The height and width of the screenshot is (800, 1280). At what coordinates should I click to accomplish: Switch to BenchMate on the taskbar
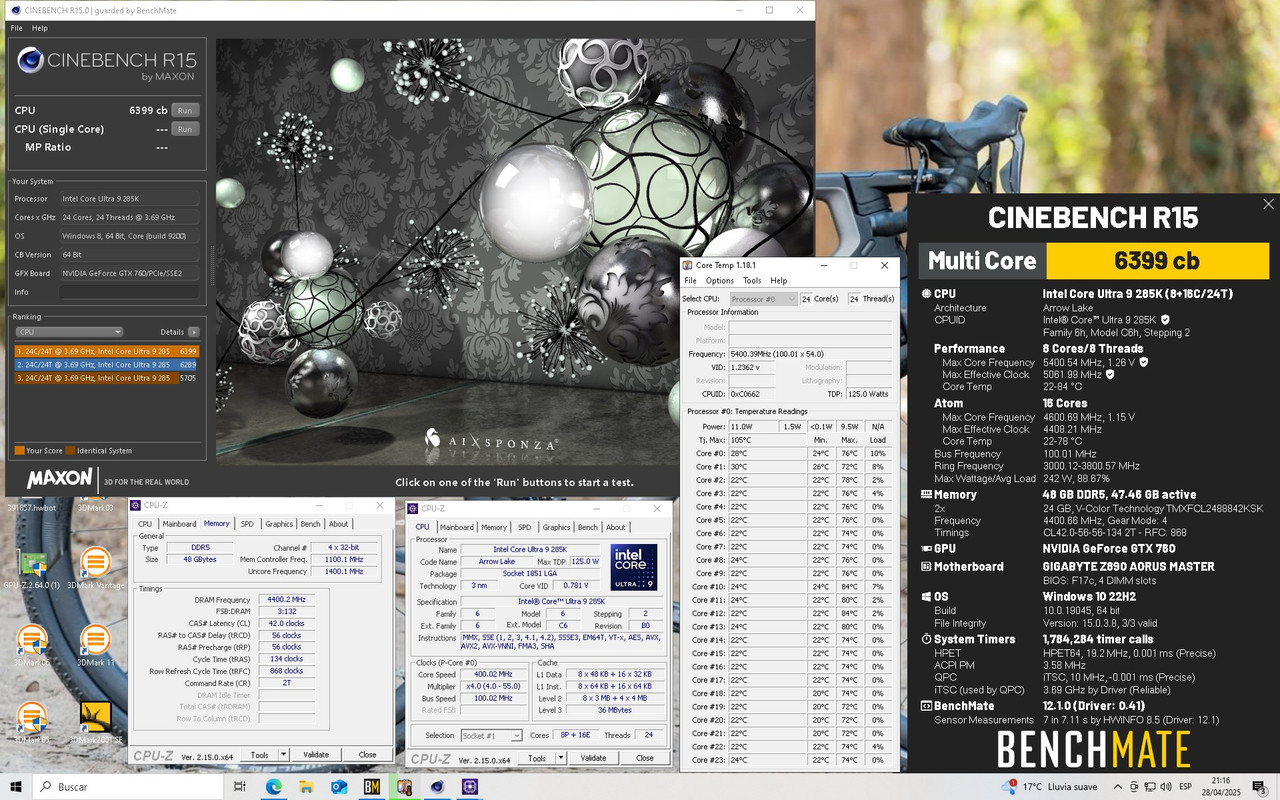[372, 787]
